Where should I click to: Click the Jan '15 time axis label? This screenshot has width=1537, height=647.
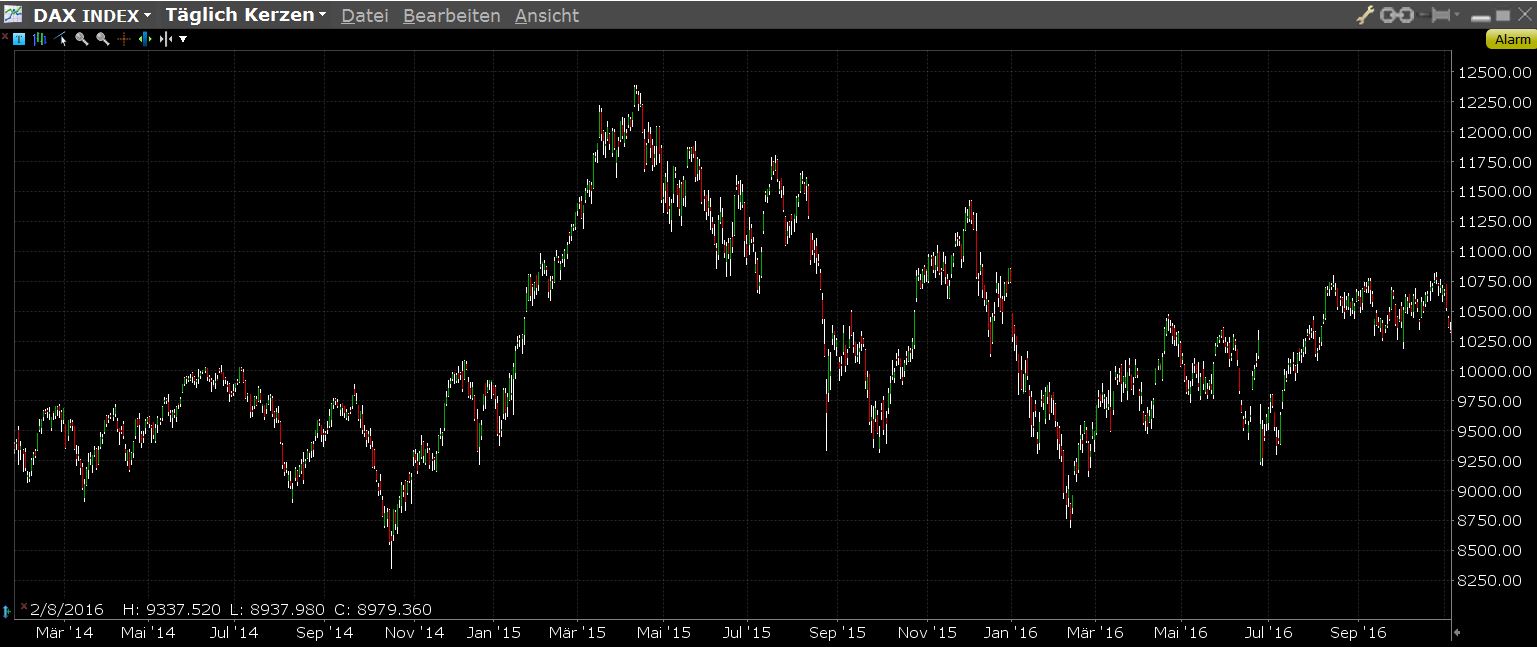pos(494,633)
